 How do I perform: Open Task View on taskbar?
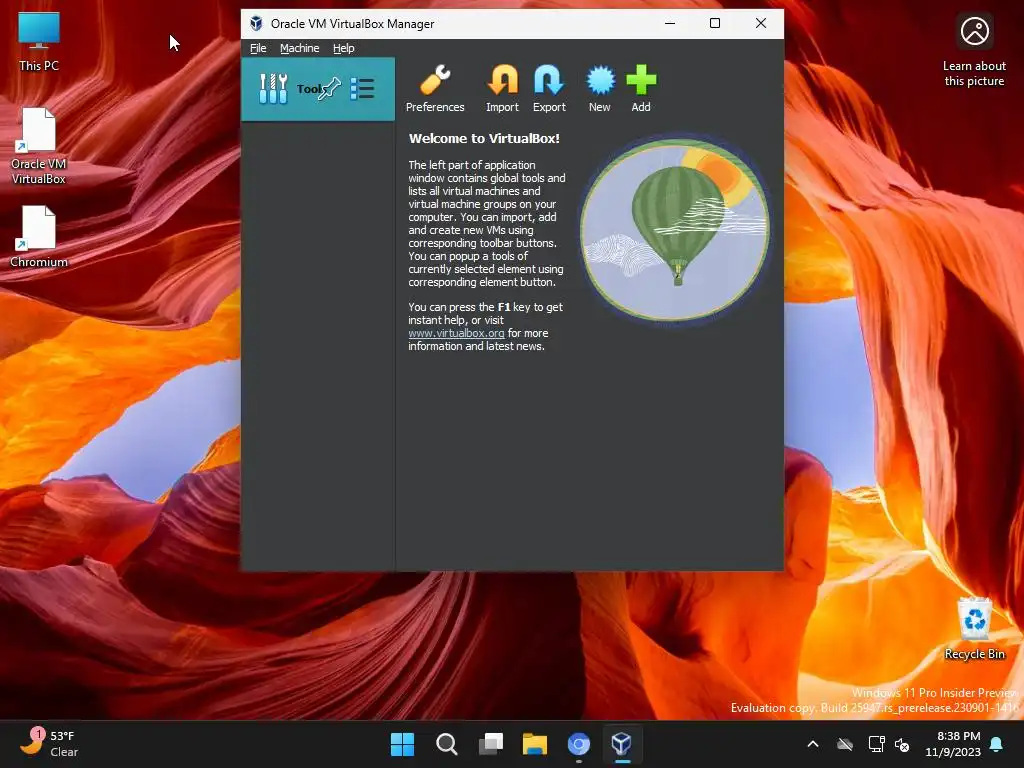click(x=491, y=744)
